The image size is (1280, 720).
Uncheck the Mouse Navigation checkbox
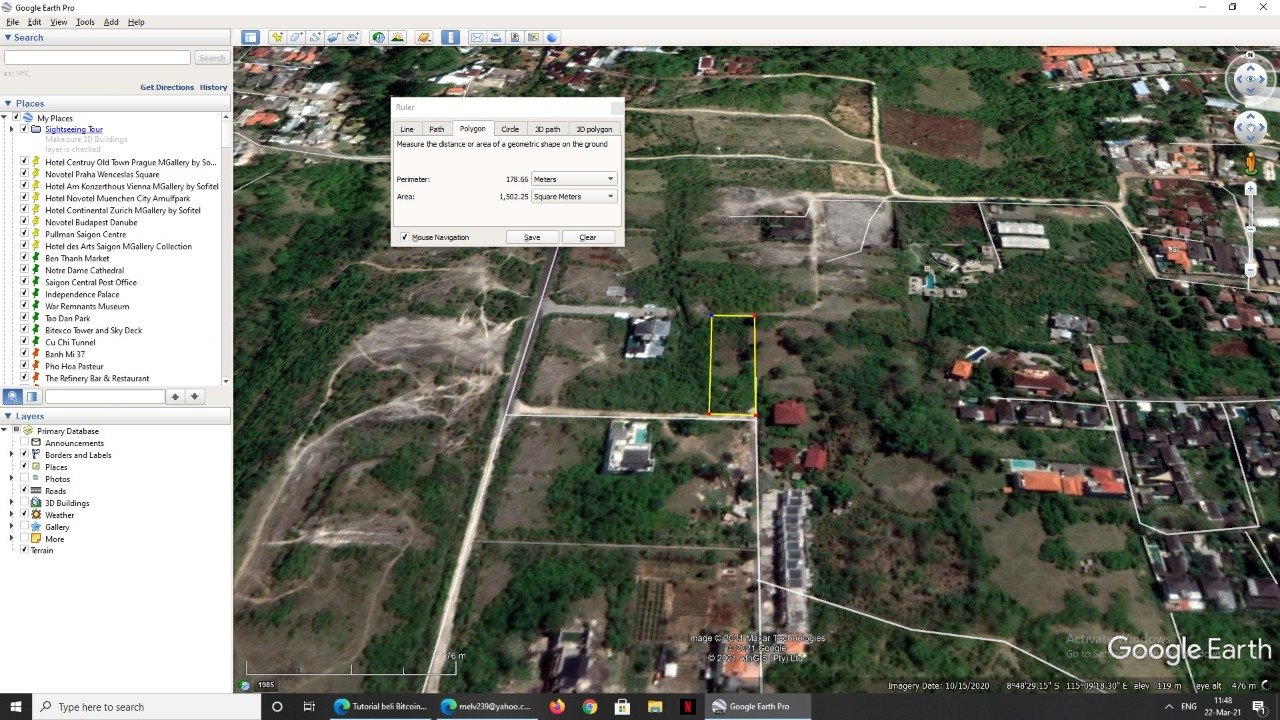coord(404,237)
